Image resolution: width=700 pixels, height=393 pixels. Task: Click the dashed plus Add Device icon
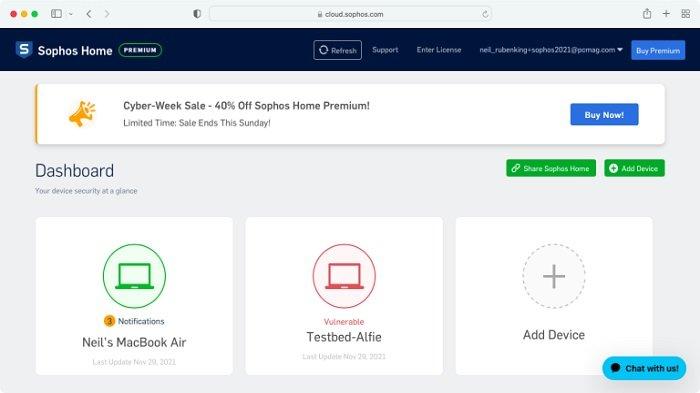(x=554, y=276)
